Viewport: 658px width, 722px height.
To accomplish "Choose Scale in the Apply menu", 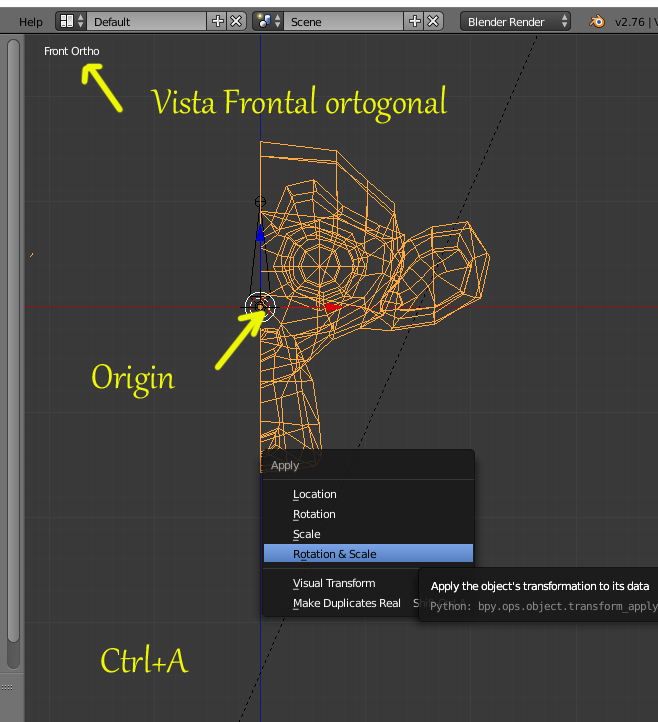I will click(x=368, y=534).
